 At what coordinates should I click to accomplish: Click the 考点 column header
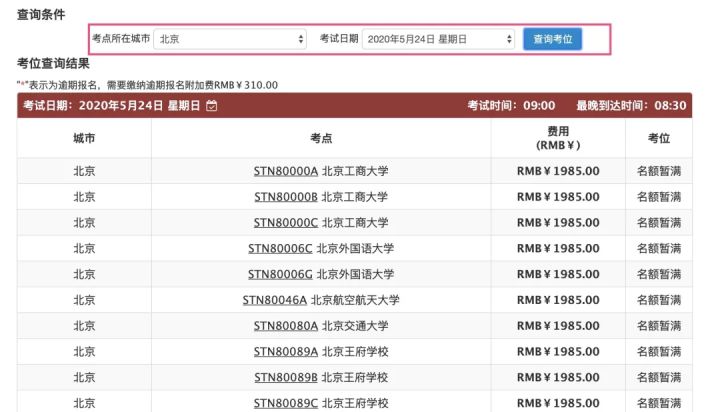click(321, 138)
